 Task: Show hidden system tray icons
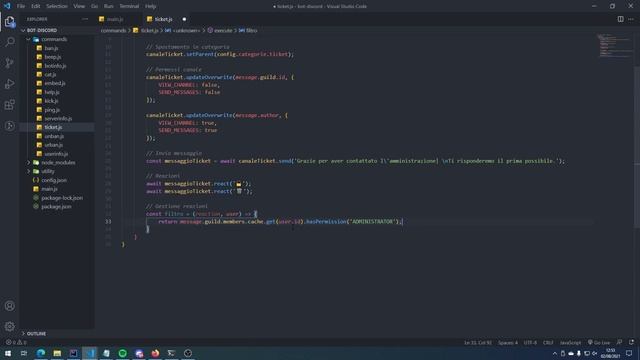[x=555, y=353]
